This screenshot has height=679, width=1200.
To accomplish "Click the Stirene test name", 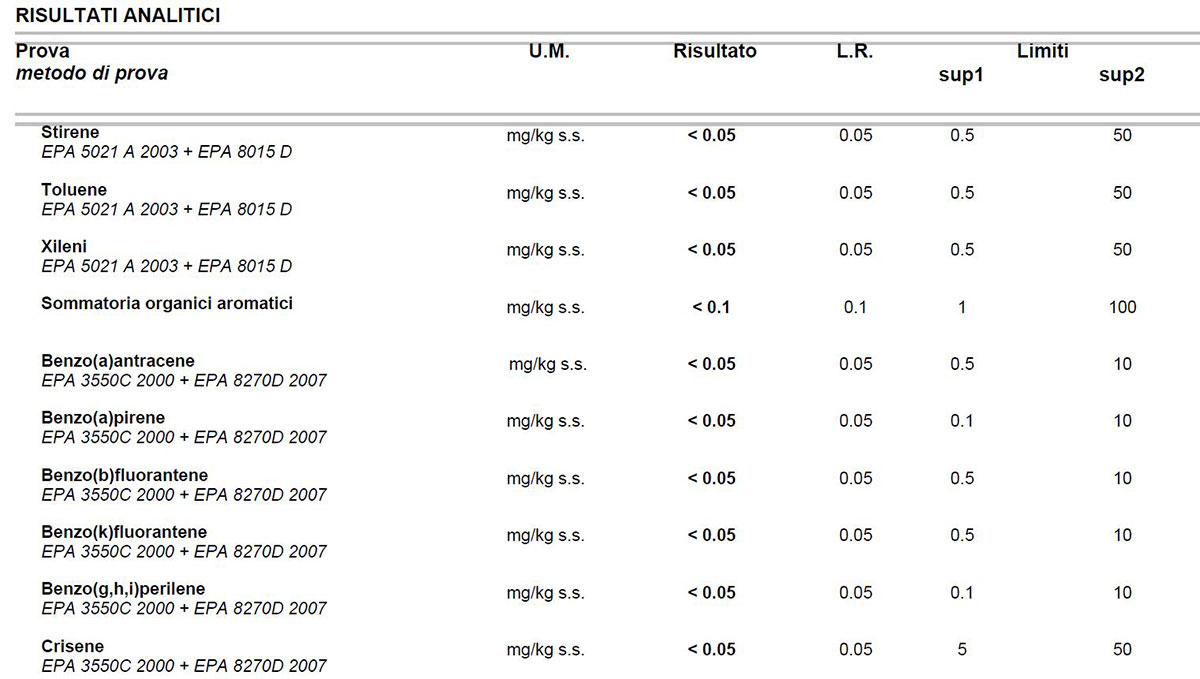I will click(x=70, y=132).
